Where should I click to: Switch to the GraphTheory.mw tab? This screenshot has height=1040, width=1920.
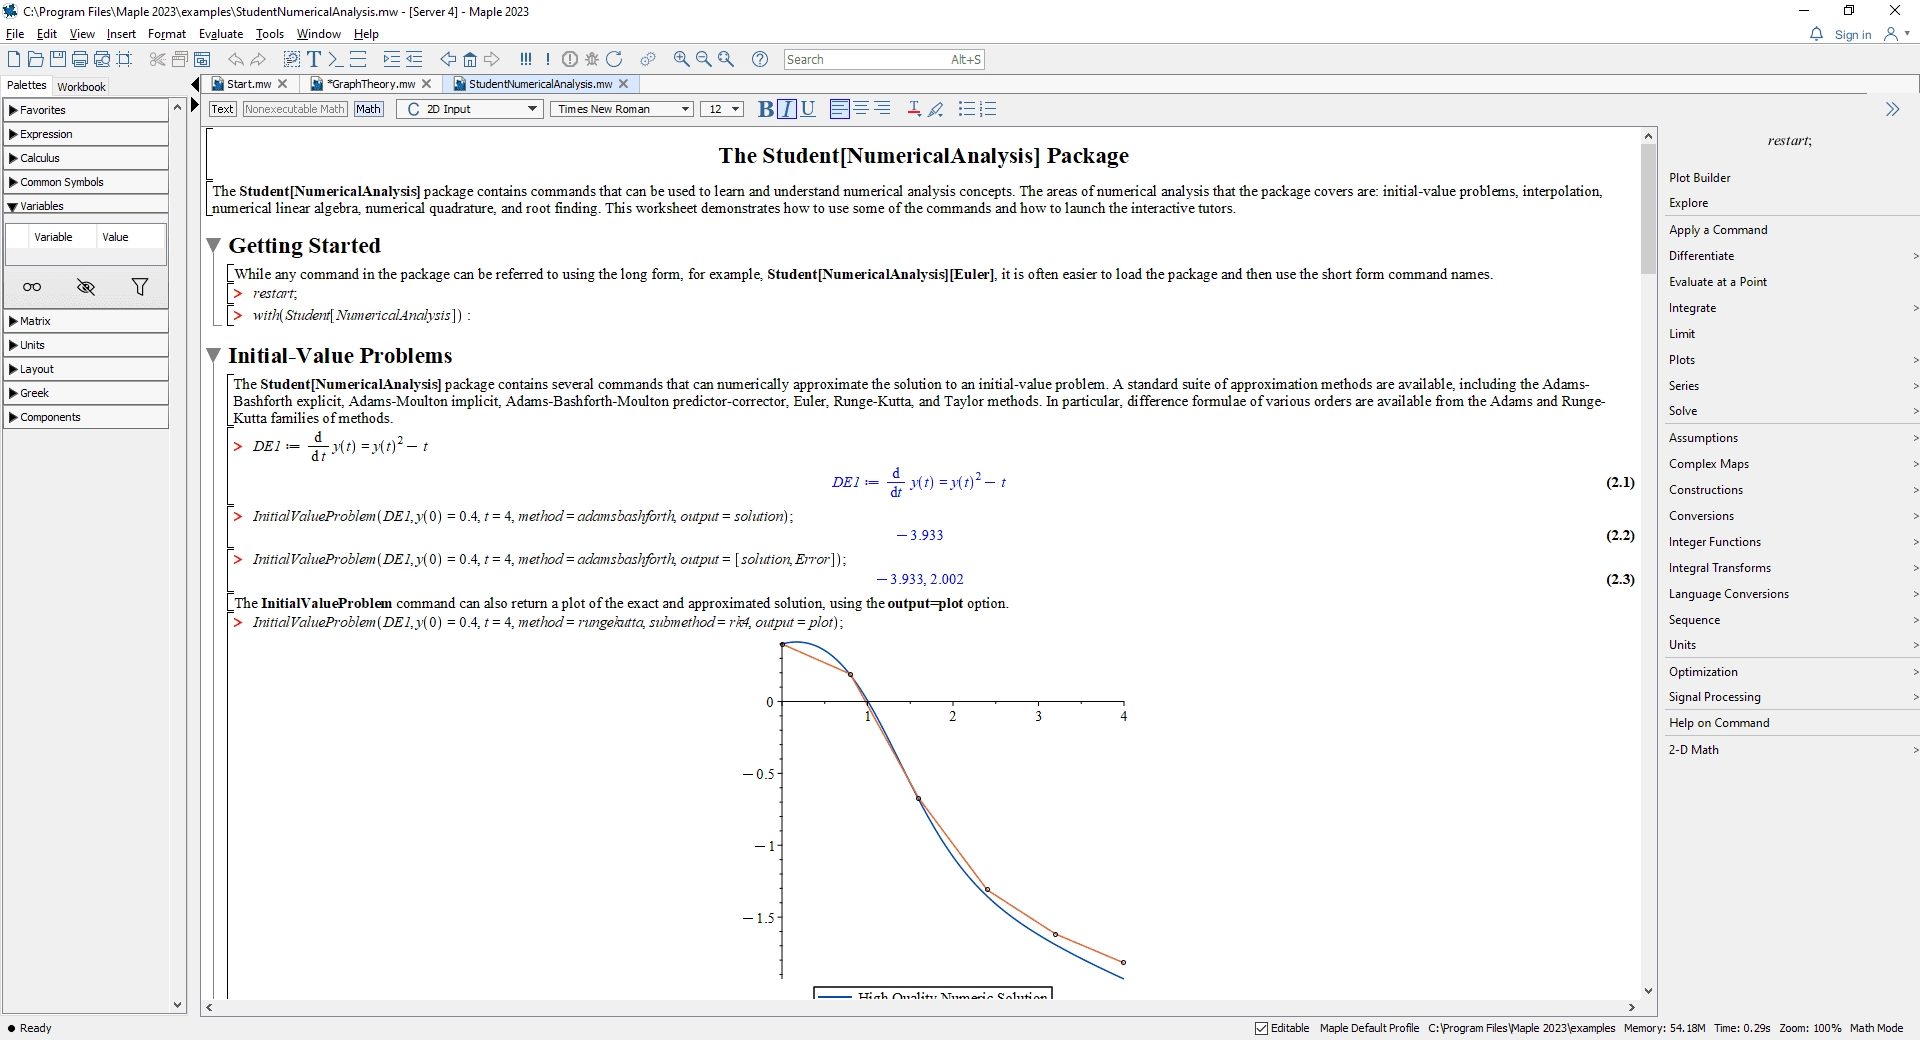(x=370, y=84)
